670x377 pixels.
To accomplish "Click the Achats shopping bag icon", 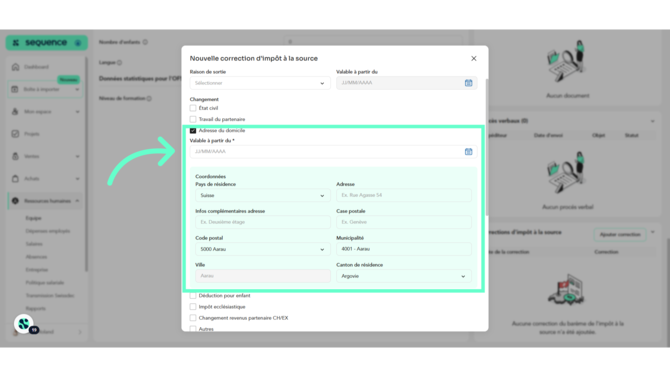I will [x=15, y=179].
